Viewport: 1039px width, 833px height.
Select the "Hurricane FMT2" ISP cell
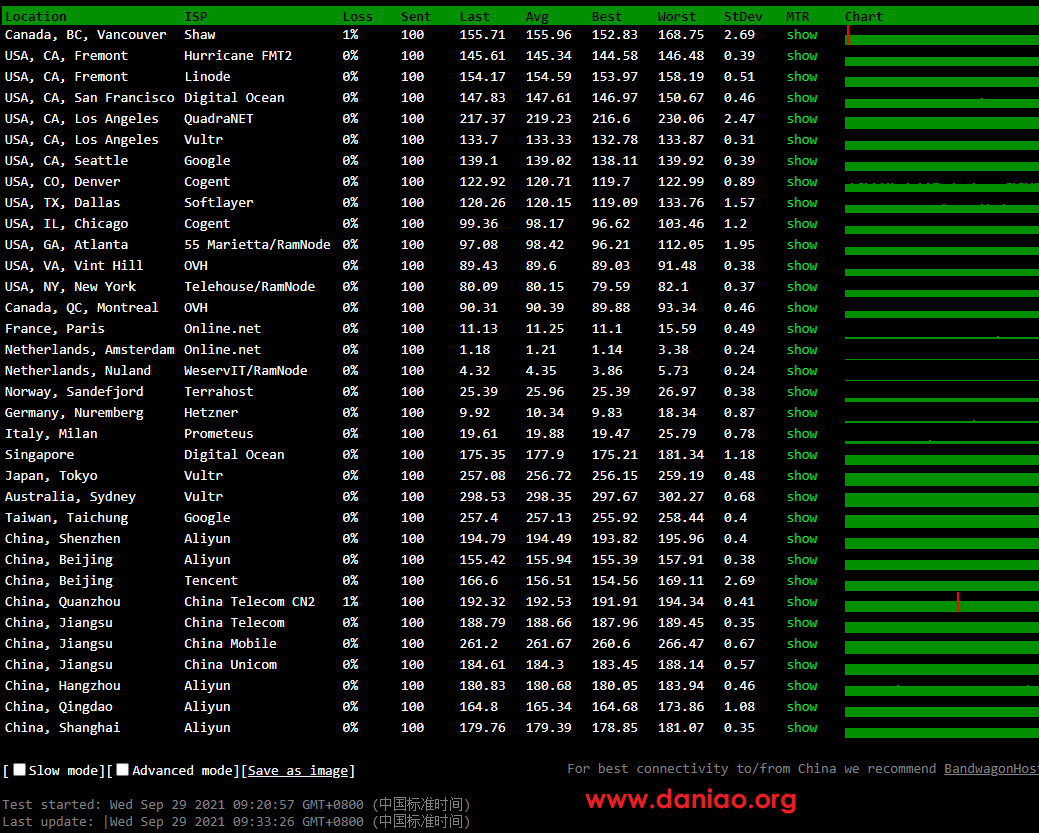[x=238, y=56]
